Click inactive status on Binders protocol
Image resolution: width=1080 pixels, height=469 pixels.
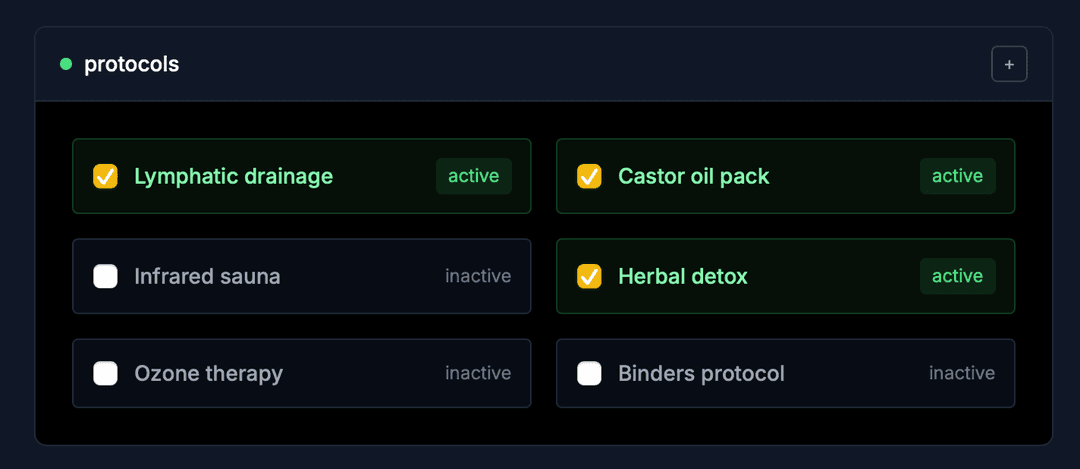pos(961,373)
